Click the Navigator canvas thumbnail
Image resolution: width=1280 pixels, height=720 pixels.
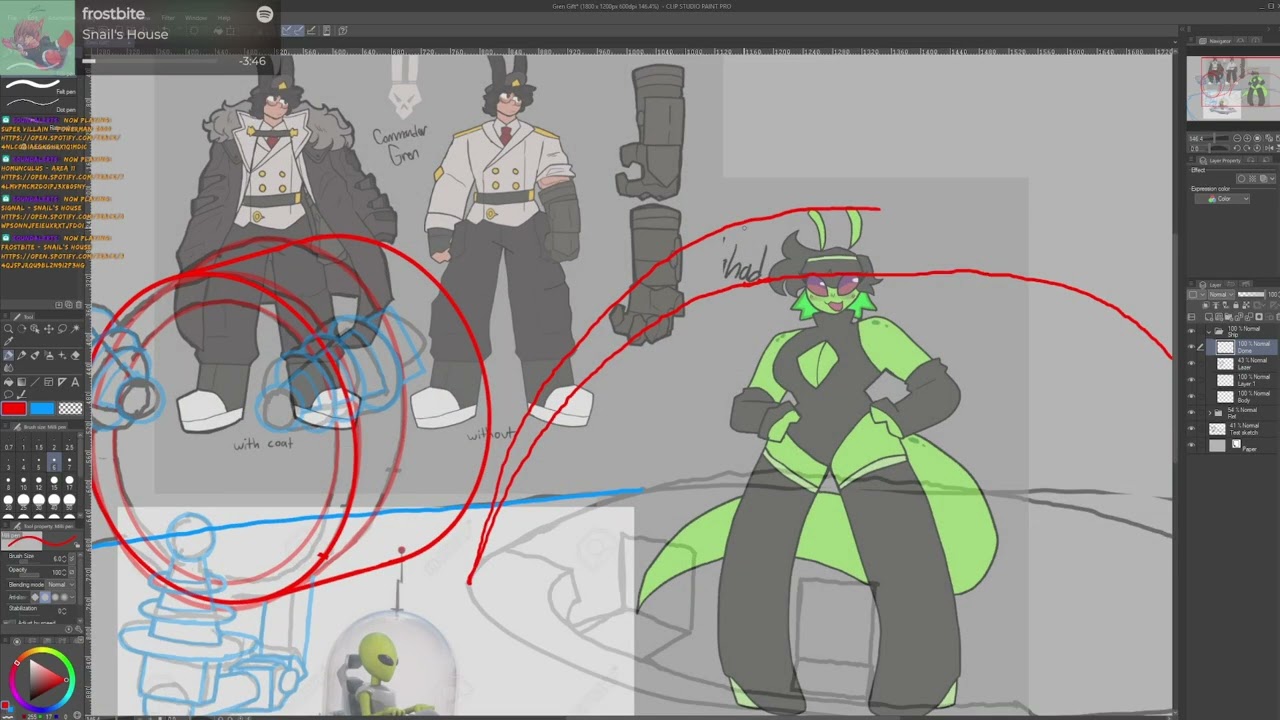point(1233,88)
